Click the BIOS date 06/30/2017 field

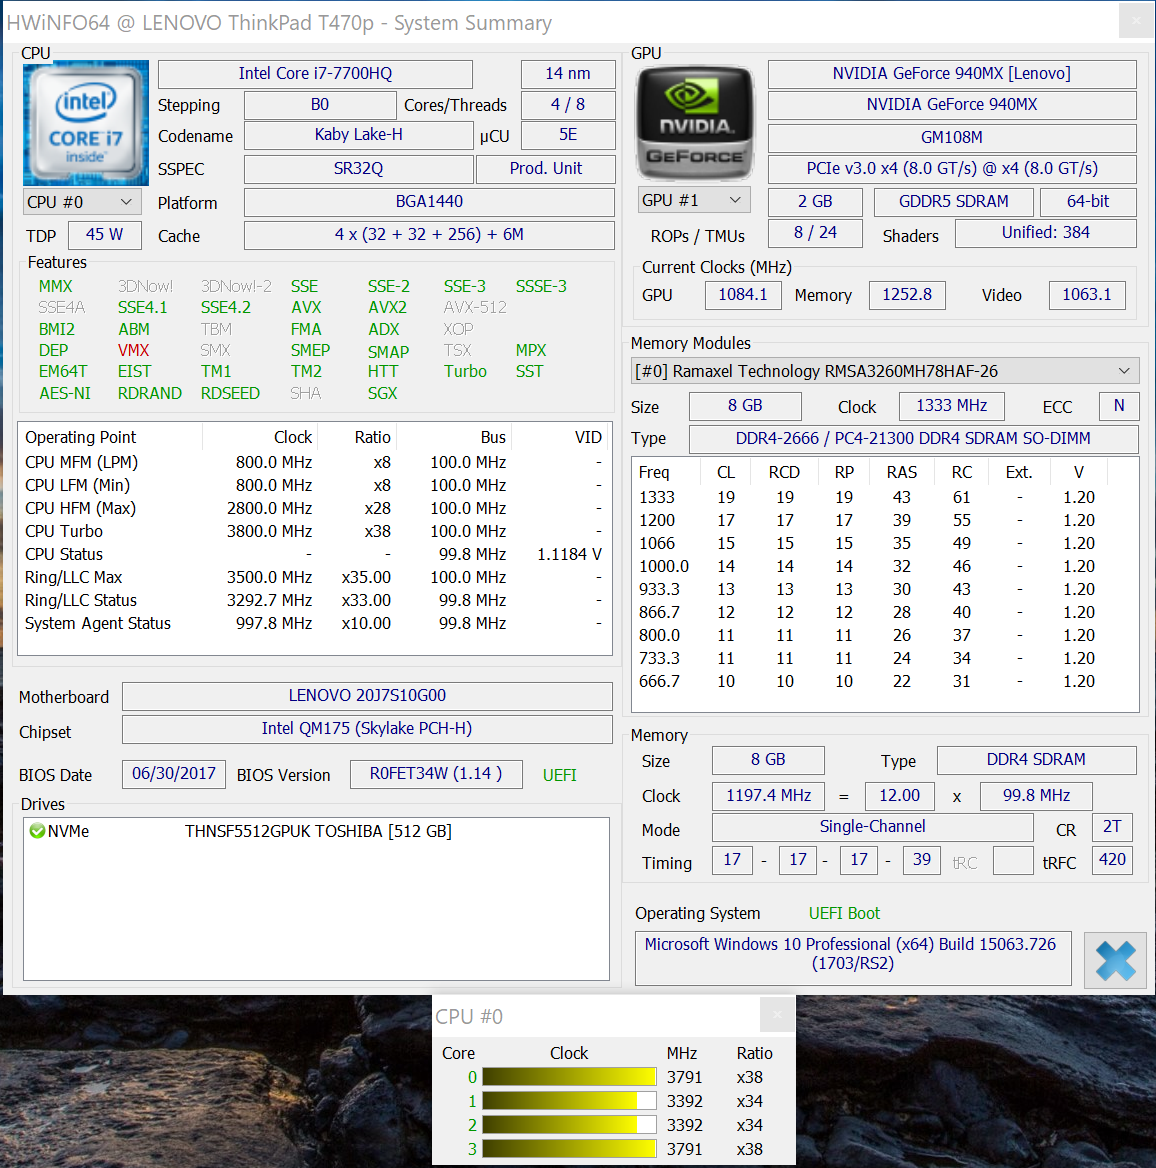click(174, 774)
